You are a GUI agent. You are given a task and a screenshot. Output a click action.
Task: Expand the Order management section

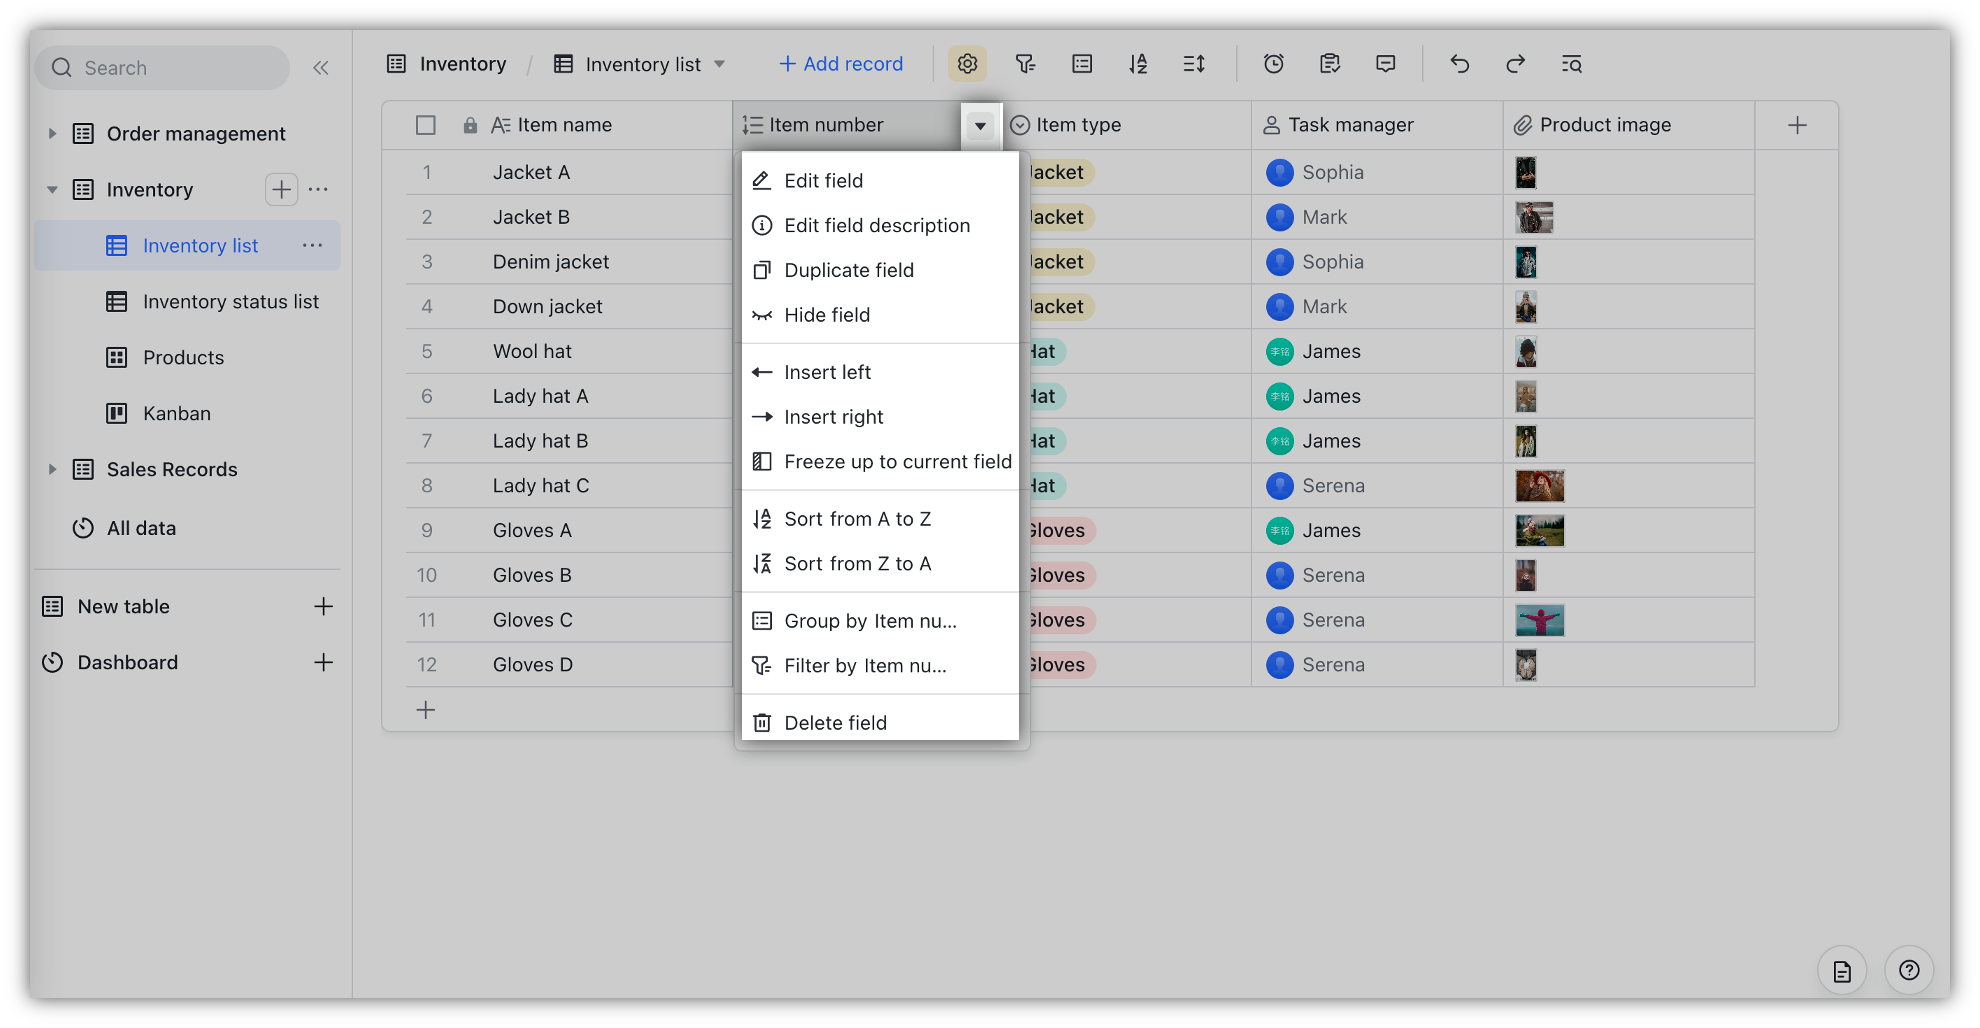pyautogui.click(x=53, y=133)
